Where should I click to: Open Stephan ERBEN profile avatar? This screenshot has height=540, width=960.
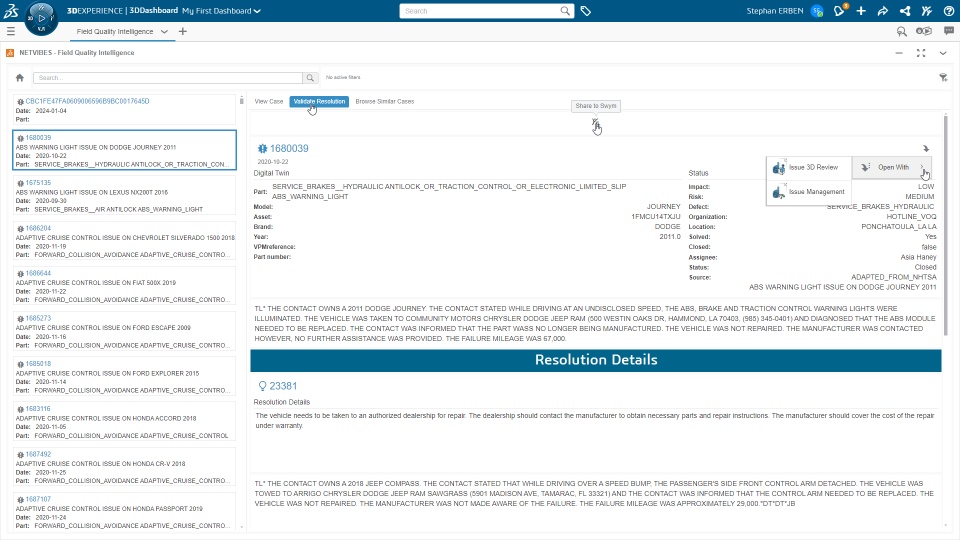[817, 11]
